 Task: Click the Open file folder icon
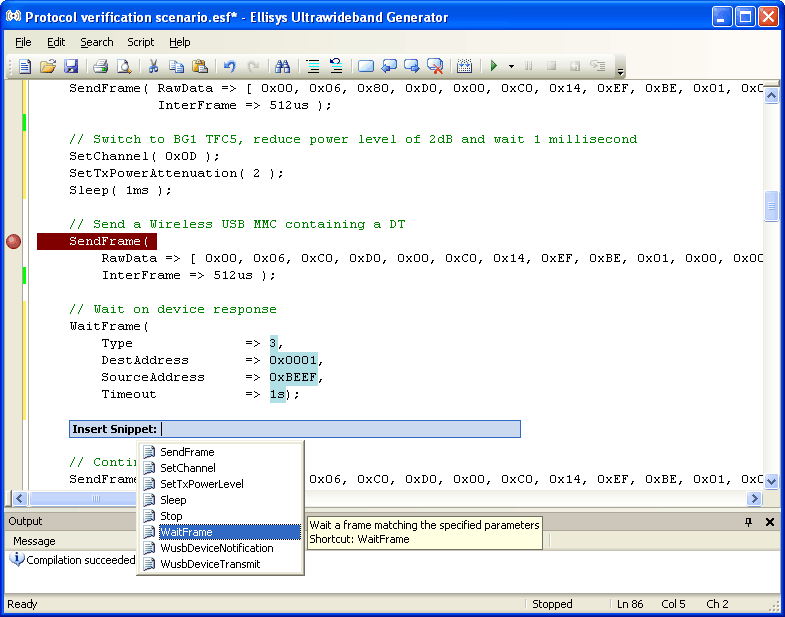(x=47, y=67)
